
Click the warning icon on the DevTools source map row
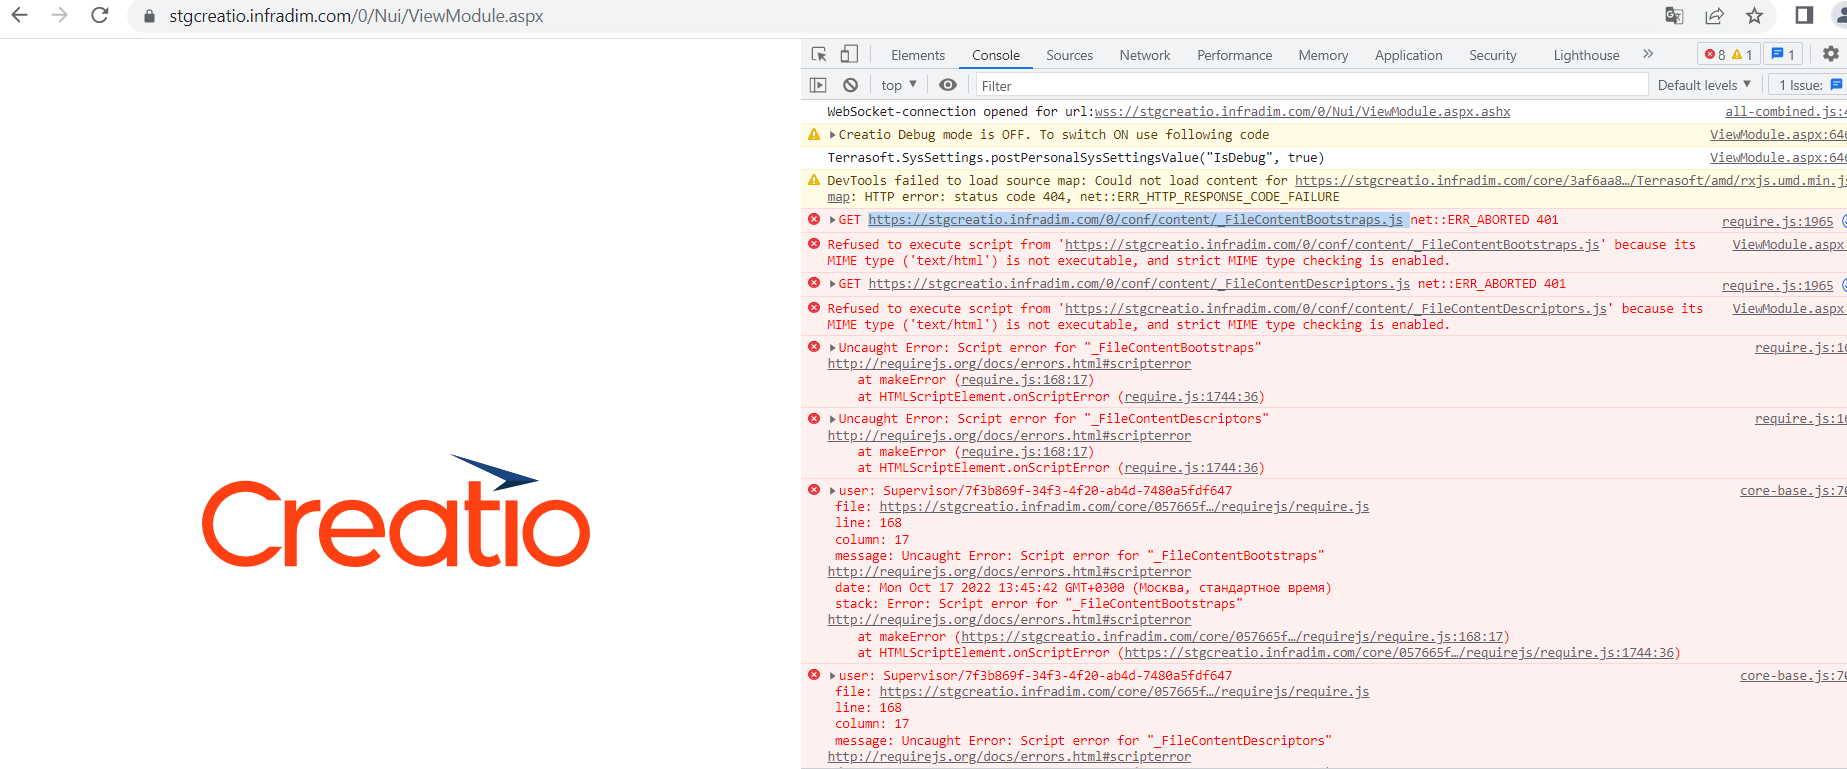tap(814, 180)
